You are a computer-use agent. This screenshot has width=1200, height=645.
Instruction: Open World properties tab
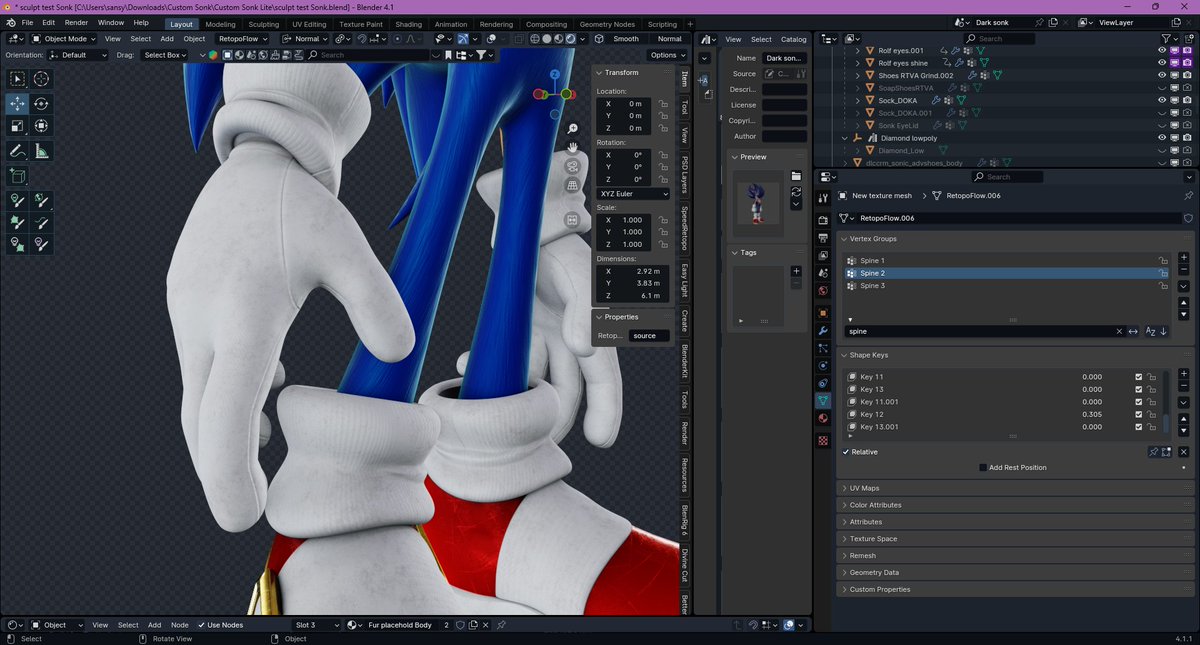point(823,291)
